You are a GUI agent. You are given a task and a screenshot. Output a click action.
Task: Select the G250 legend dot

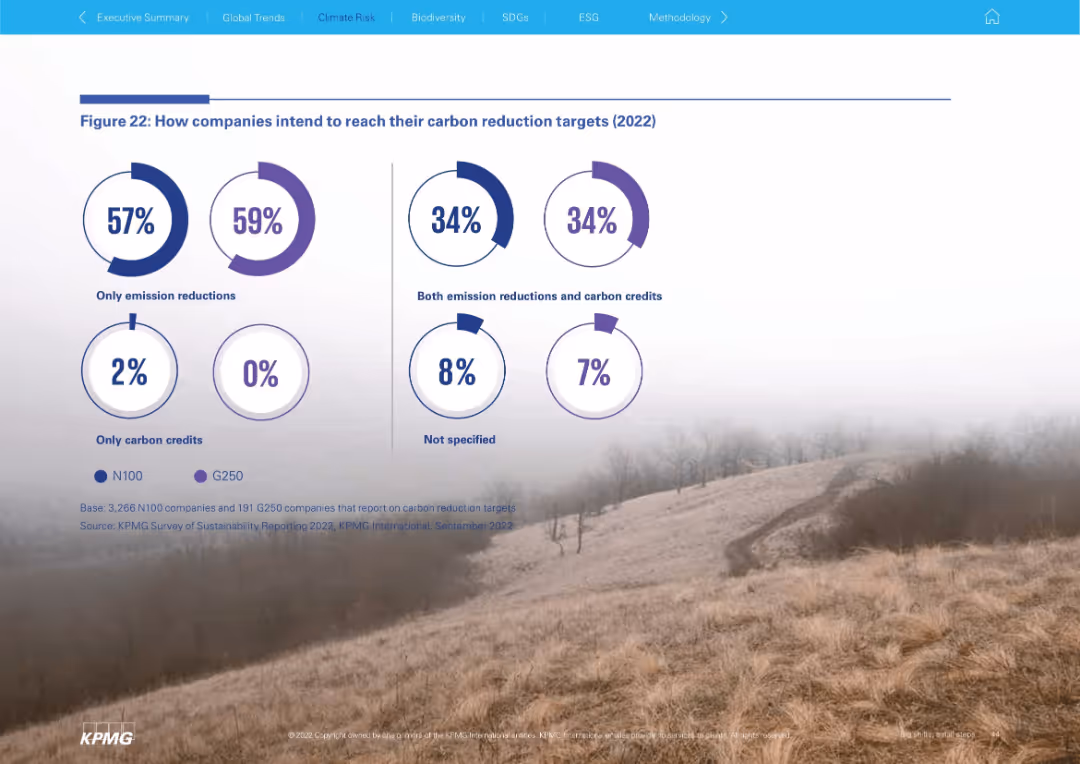tap(200, 476)
